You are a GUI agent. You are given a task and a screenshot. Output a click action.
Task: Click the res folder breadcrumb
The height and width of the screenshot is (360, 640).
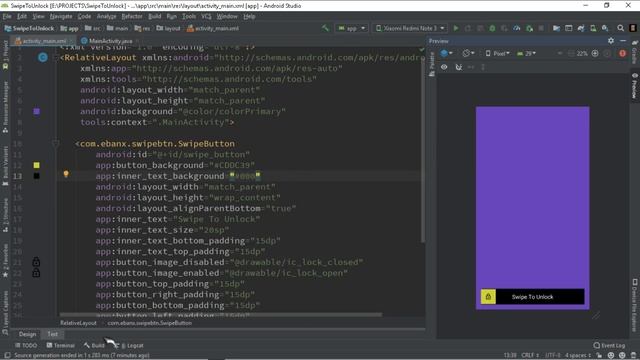tap(142, 28)
